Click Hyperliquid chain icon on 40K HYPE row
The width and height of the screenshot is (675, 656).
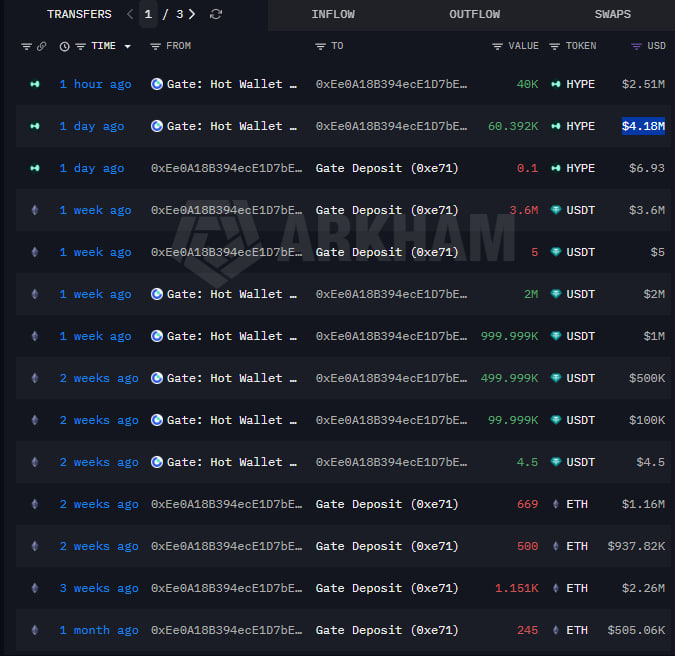35,84
